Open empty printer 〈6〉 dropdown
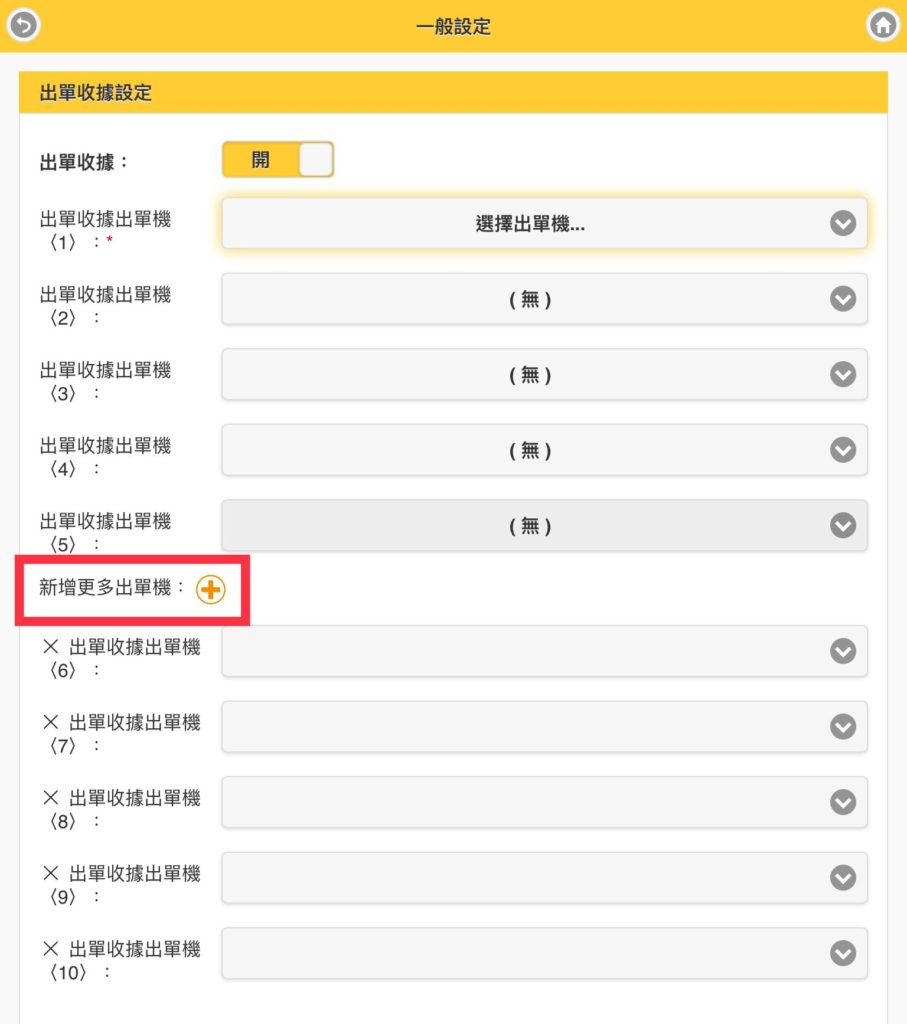Viewport: 907px width, 1024px height. click(x=545, y=651)
